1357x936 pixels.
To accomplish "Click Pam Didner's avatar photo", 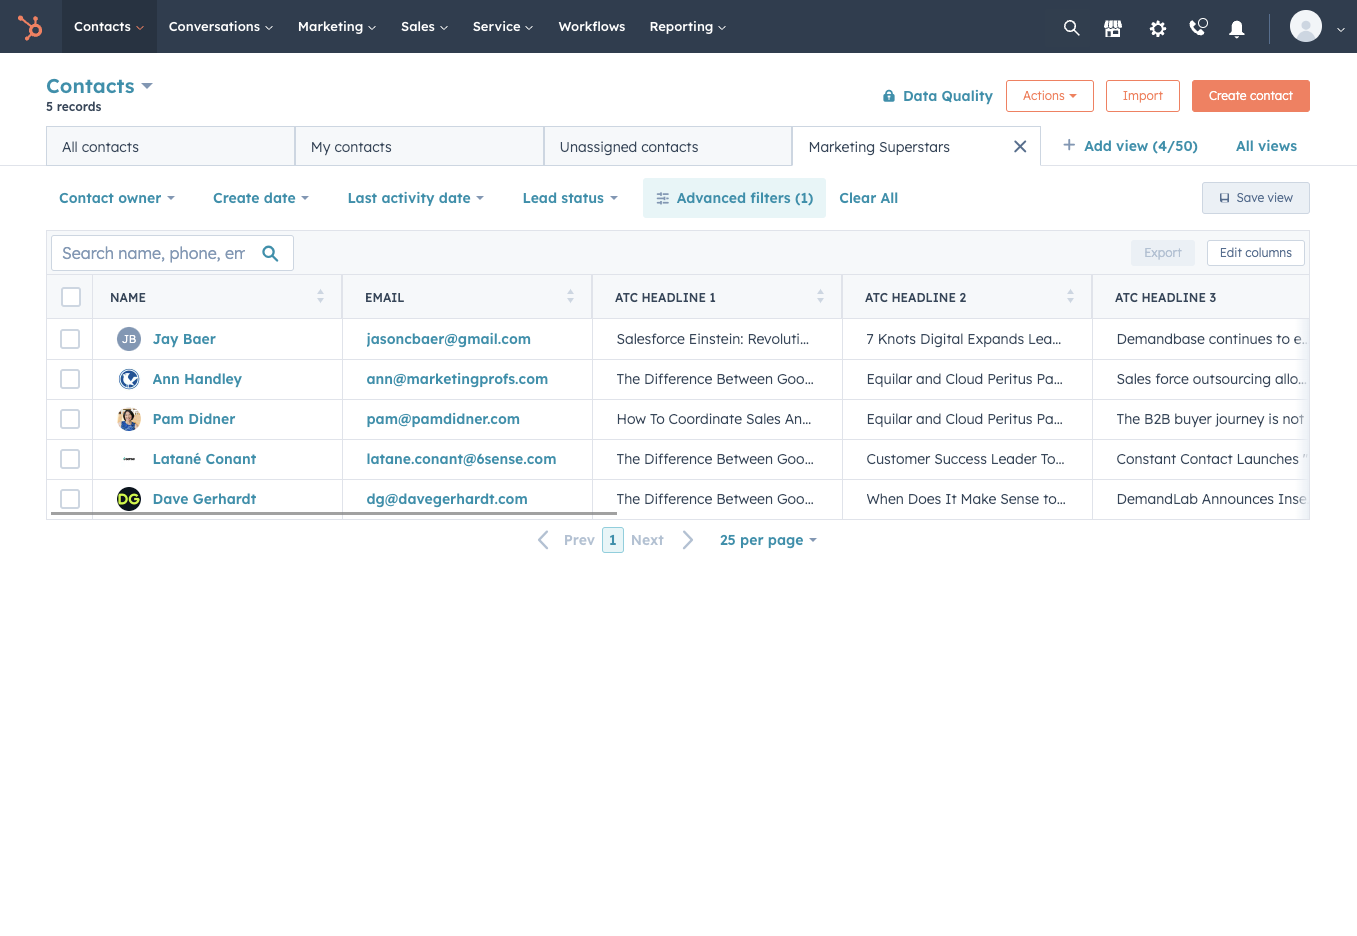I will 129,419.
